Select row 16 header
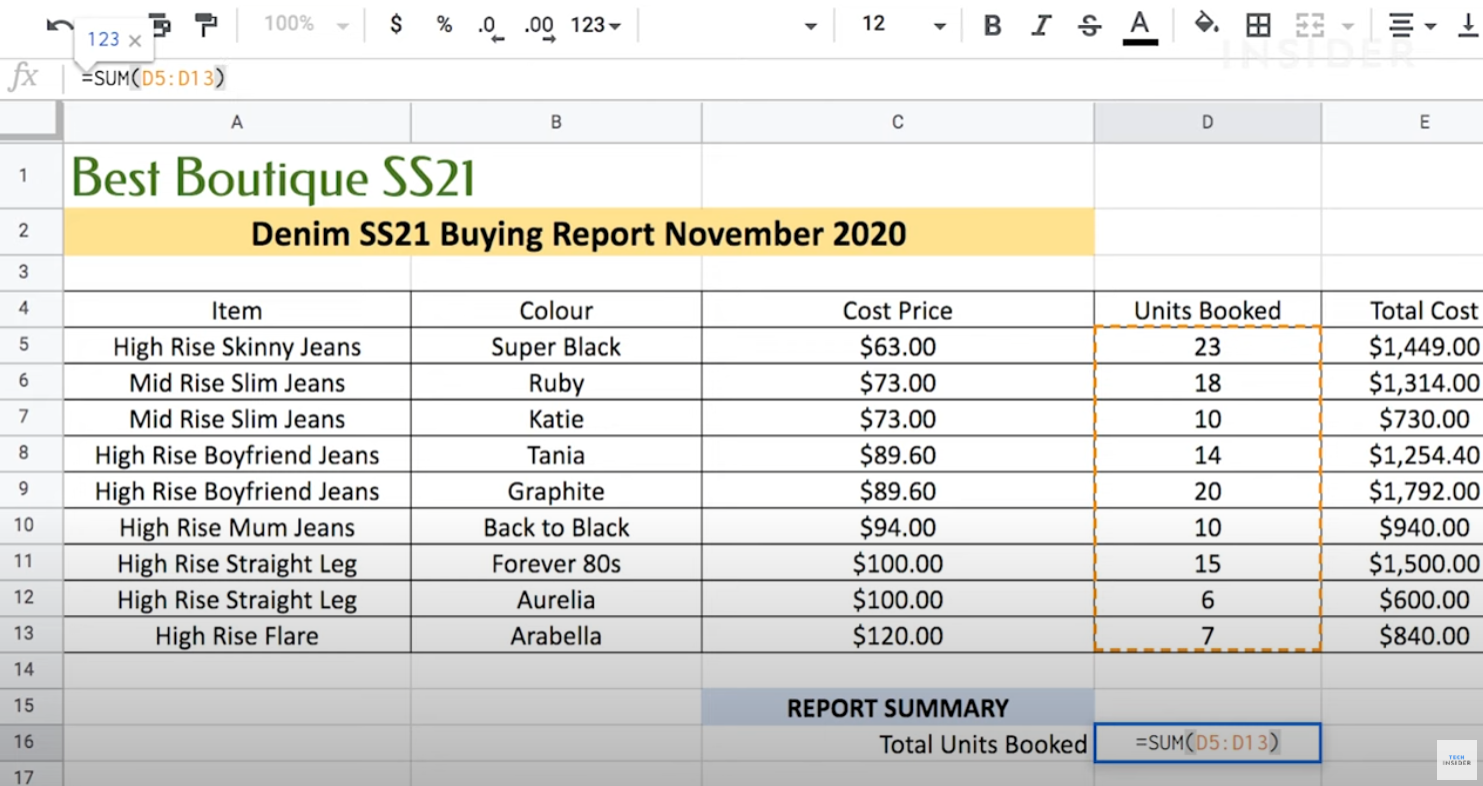This screenshot has height=786, width=1483. click(32, 742)
